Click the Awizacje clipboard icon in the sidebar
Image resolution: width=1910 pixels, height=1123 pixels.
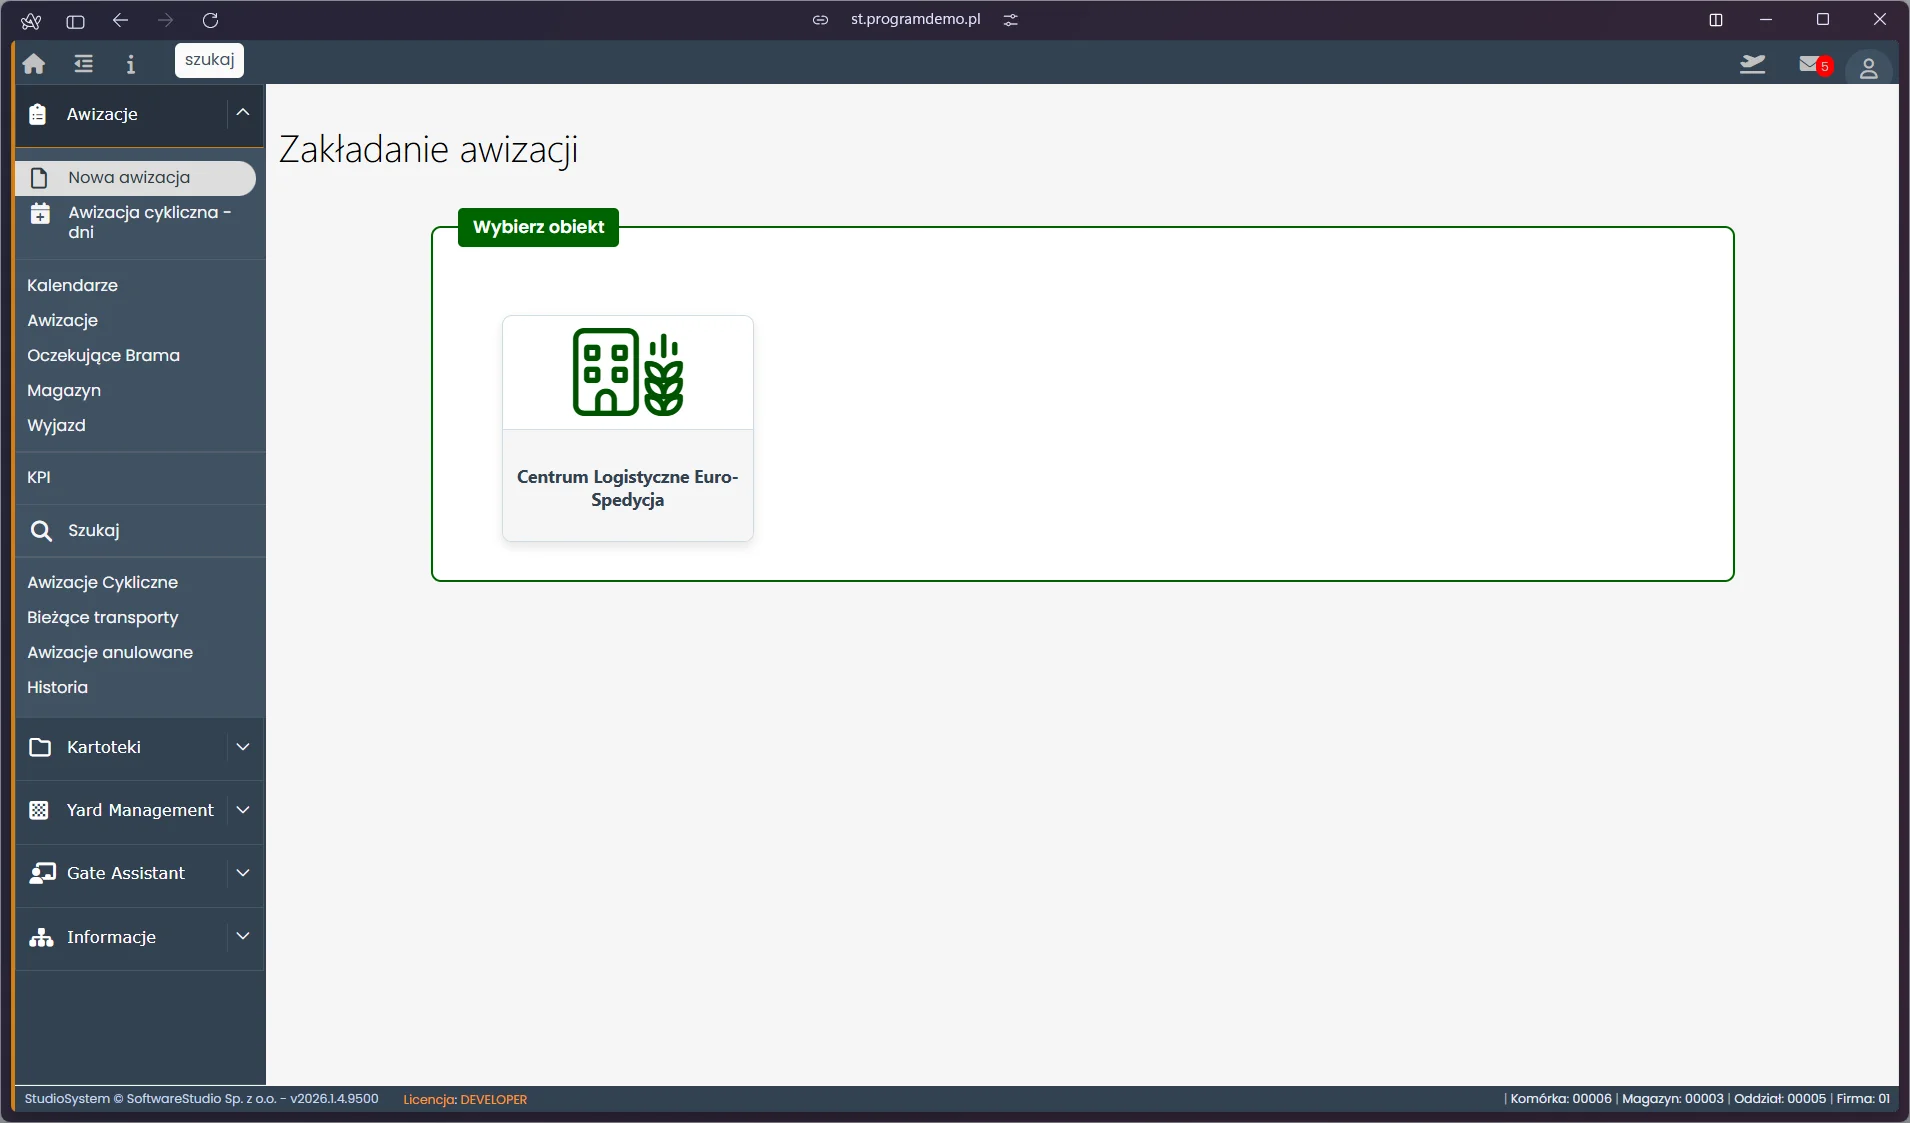point(38,114)
